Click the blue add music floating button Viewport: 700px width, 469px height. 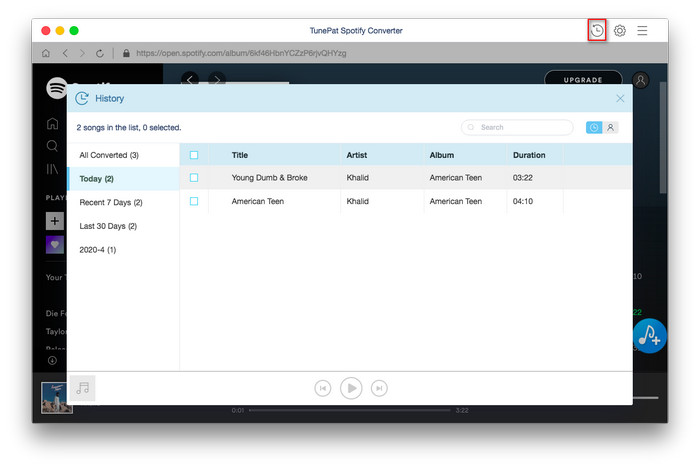[x=650, y=336]
